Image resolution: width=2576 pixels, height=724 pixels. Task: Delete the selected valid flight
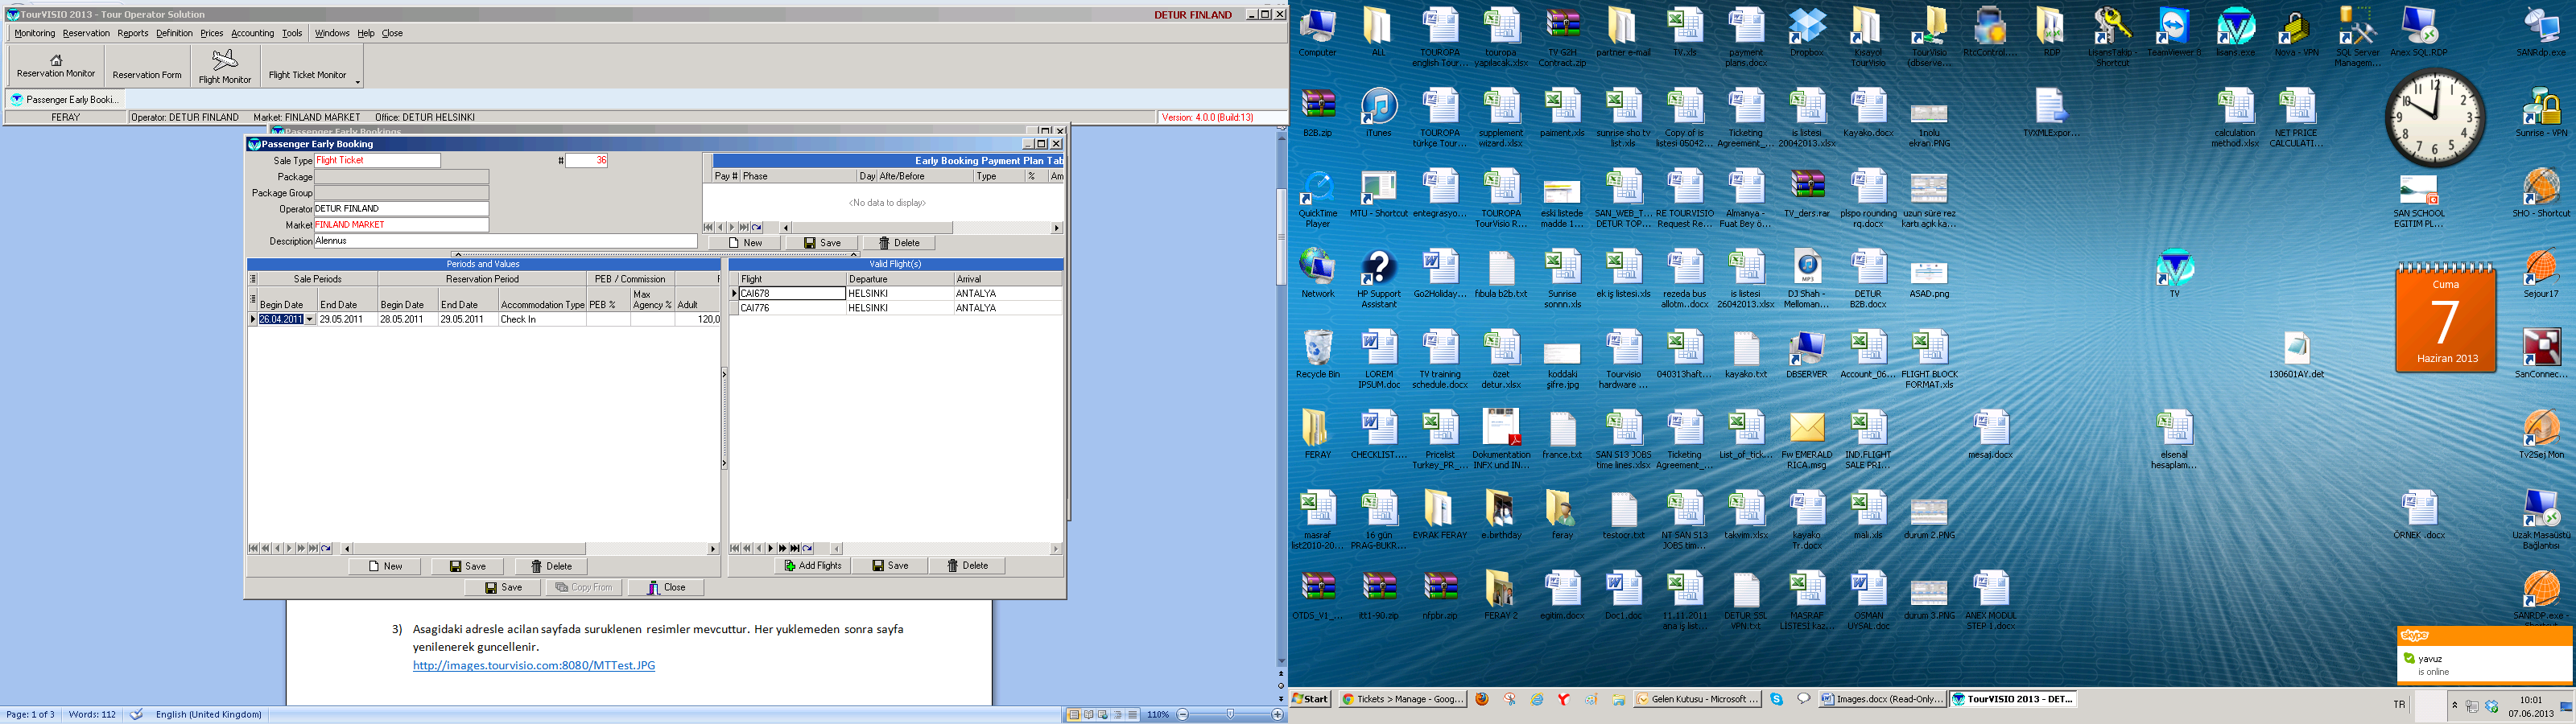pos(967,566)
